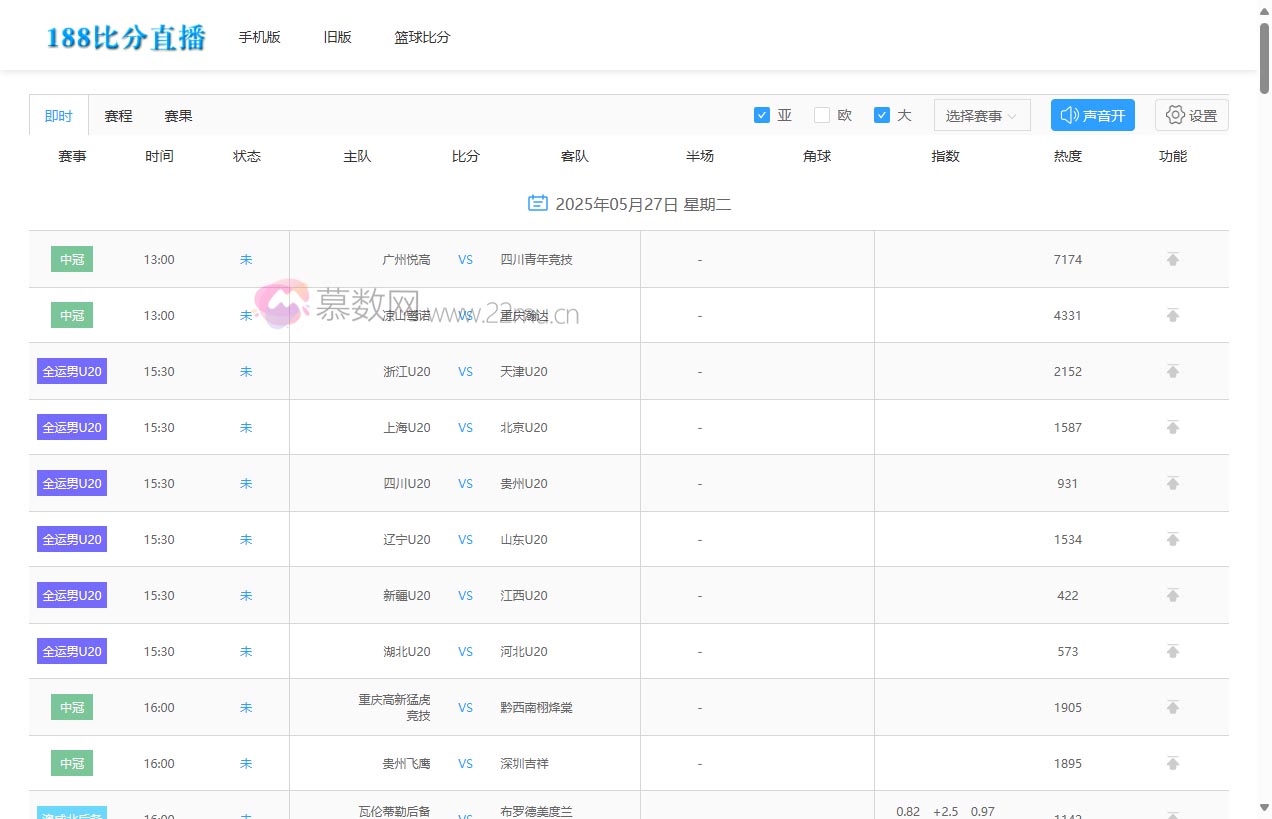Uncheck the 亚 checkbox

coord(762,114)
